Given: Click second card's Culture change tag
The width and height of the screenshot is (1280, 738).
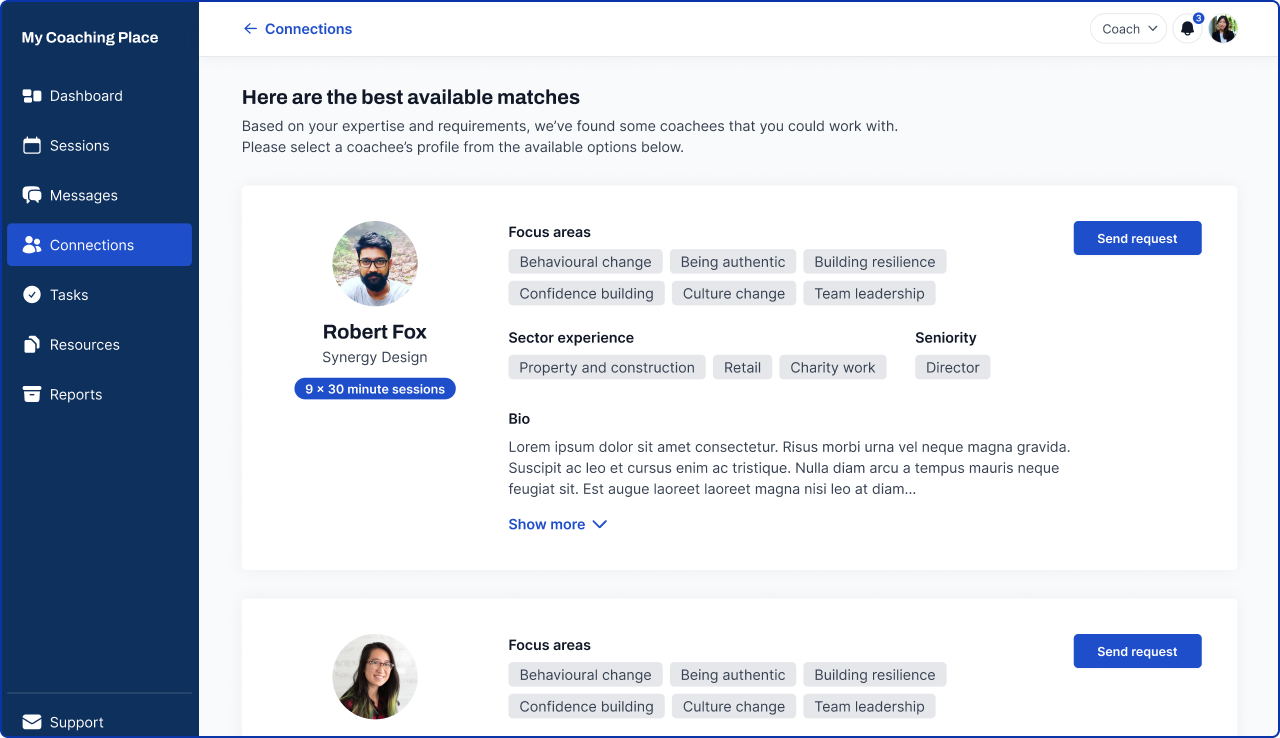Looking at the screenshot, I should click(x=734, y=706).
